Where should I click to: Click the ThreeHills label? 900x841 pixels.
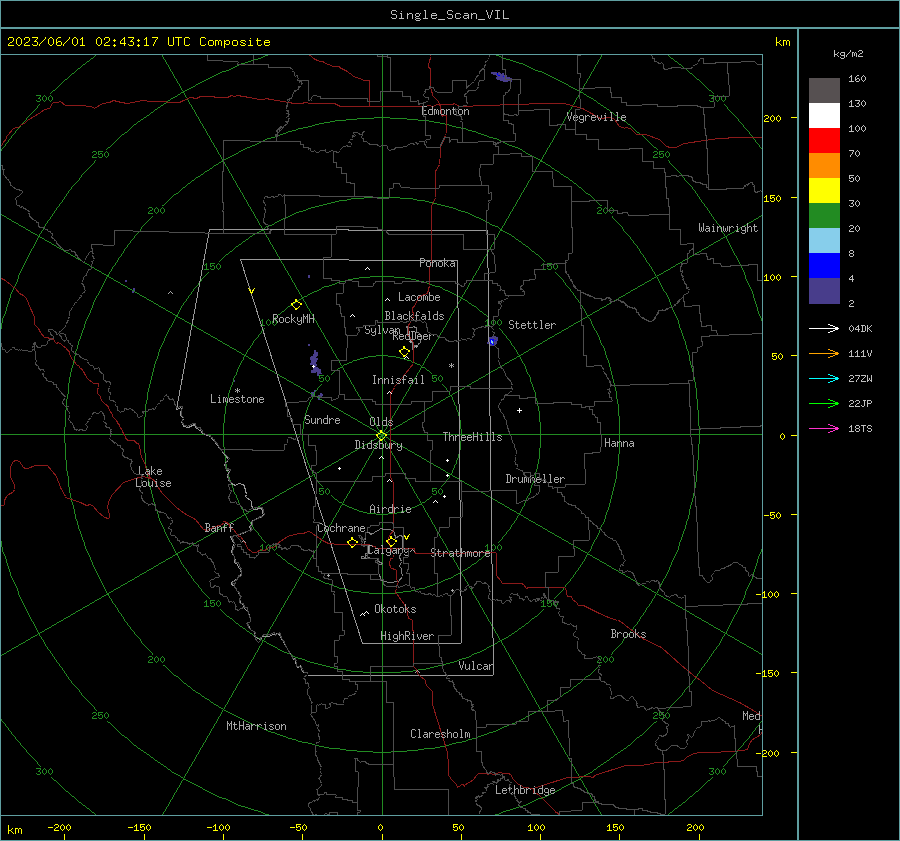pyautogui.click(x=472, y=437)
